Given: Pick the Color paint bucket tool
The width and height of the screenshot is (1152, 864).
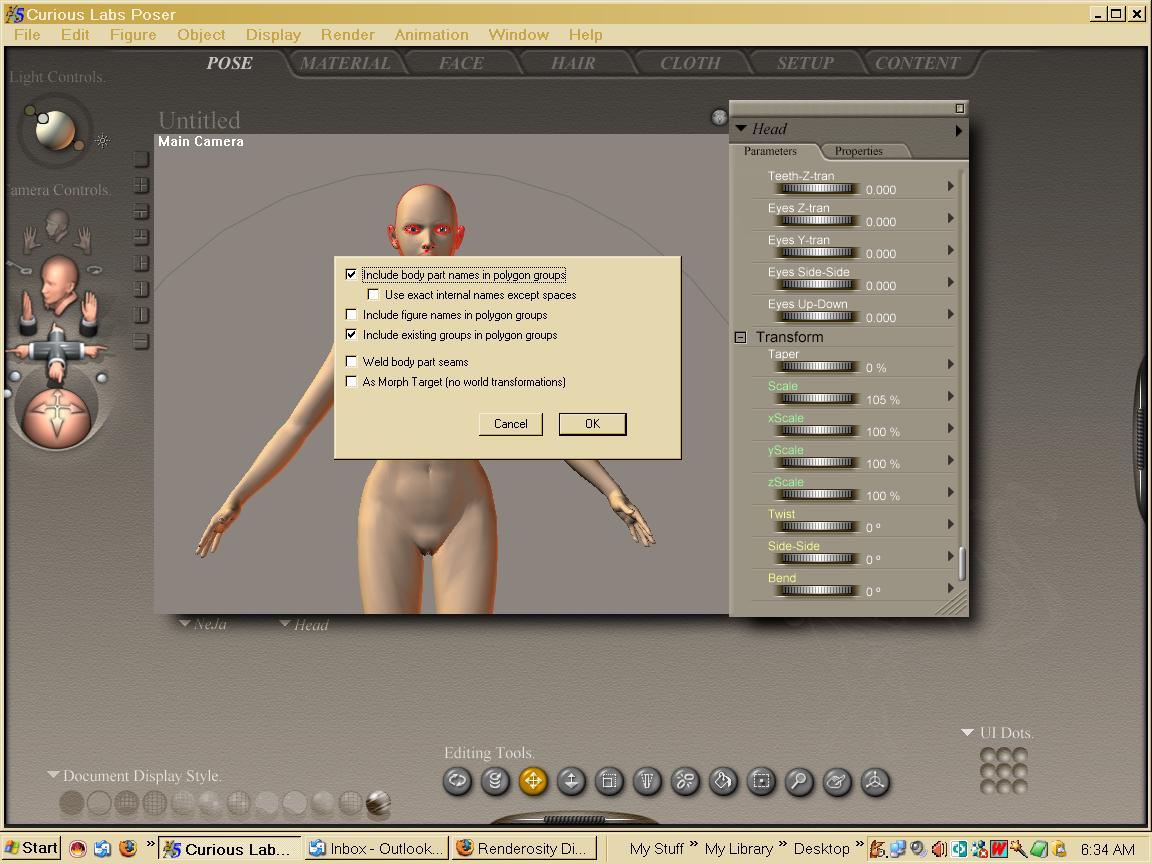Looking at the screenshot, I should coord(723,781).
